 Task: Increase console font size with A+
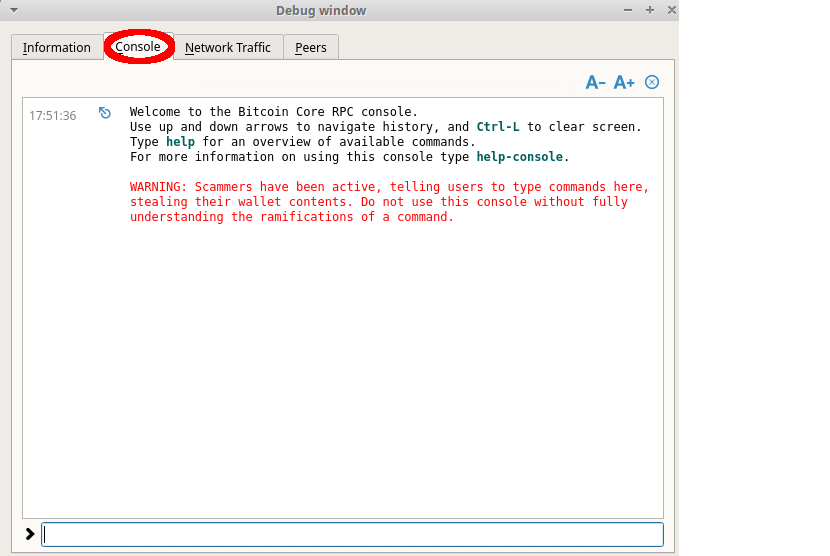(624, 83)
